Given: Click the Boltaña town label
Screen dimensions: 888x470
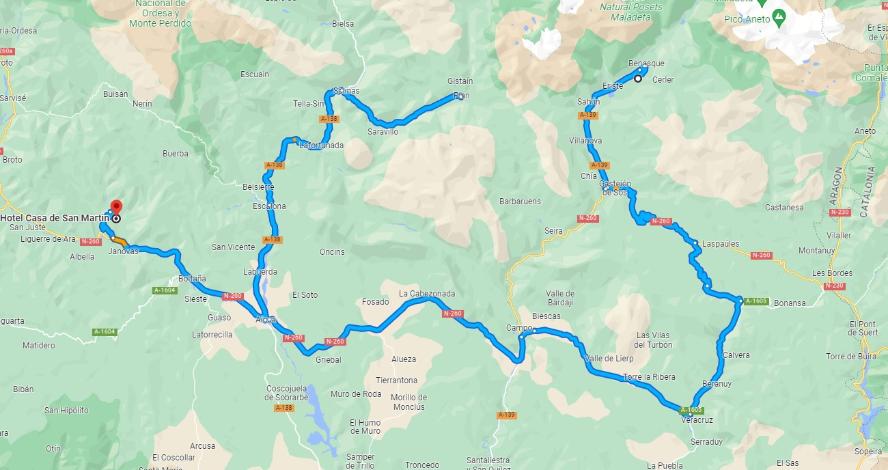Looking at the screenshot, I should point(193,279).
